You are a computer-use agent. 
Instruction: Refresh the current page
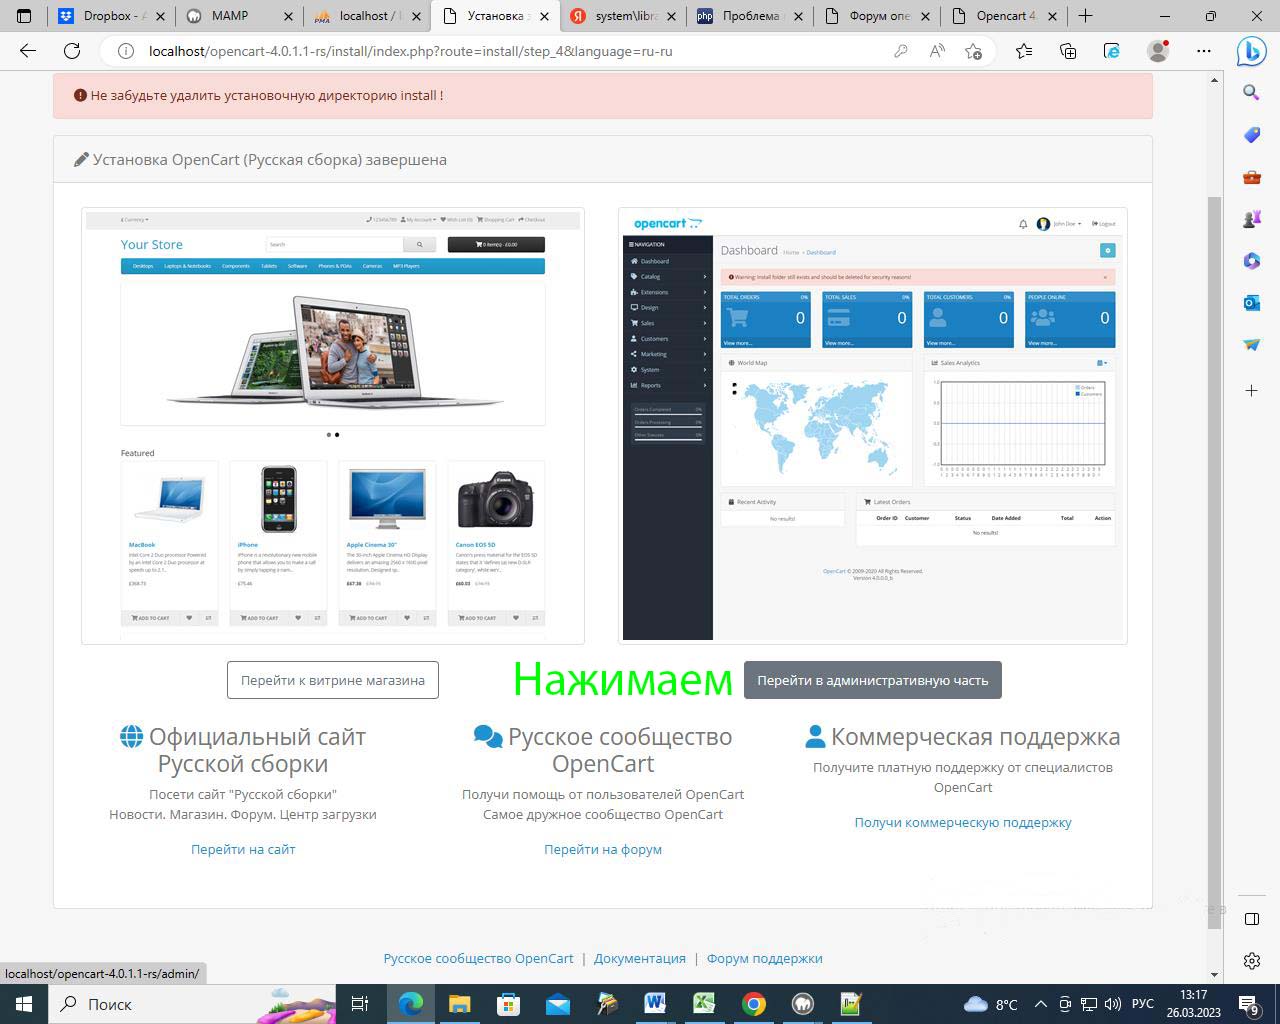(x=72, y=51)
